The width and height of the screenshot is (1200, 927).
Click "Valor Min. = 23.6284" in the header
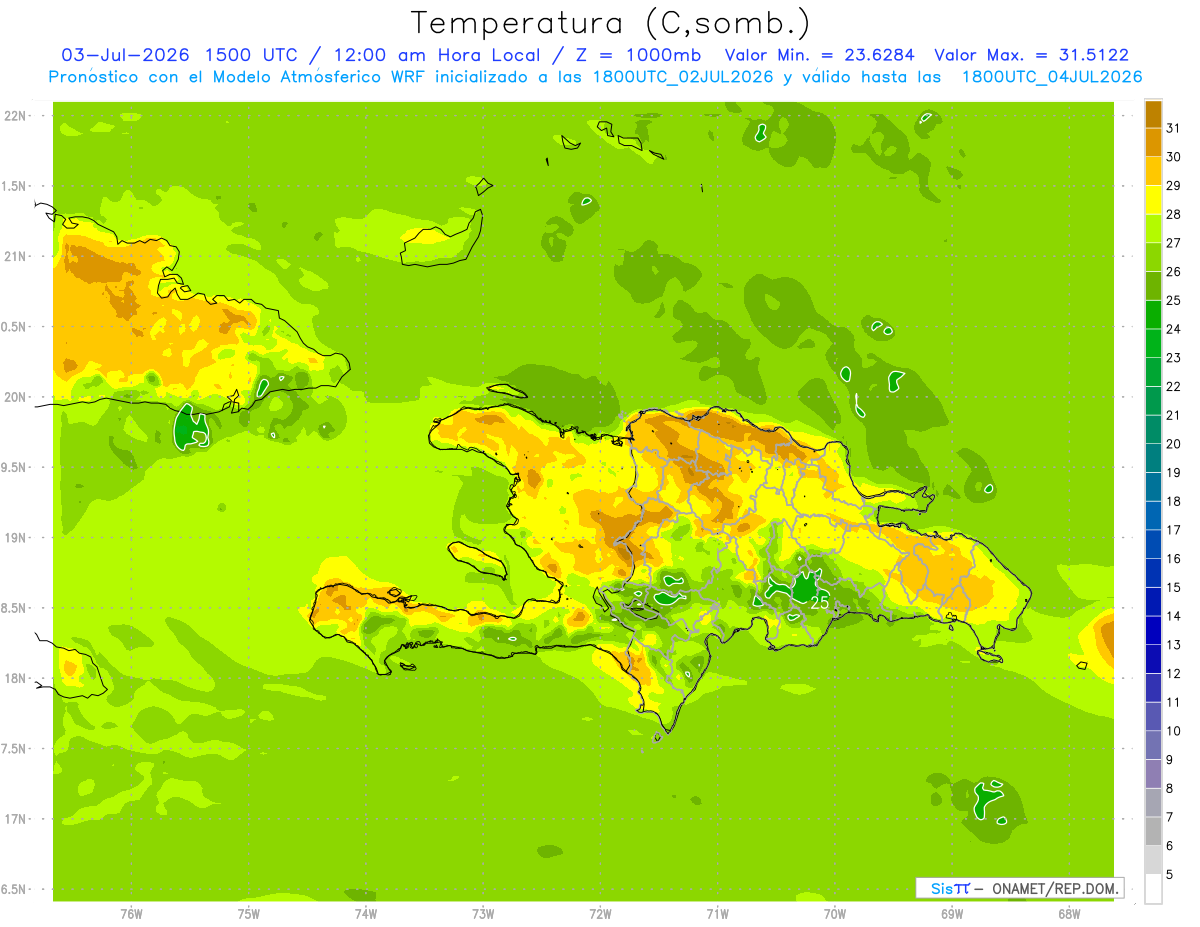pos(820,55)
